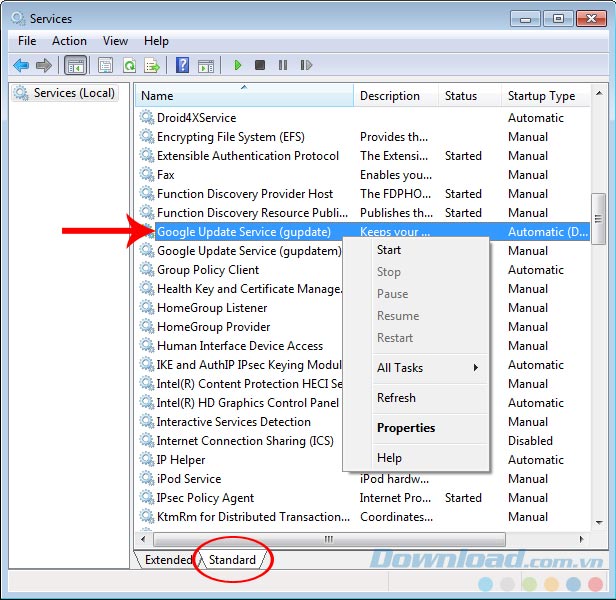Toggle Show/Hide Console Tree icon

coord(75,65)
